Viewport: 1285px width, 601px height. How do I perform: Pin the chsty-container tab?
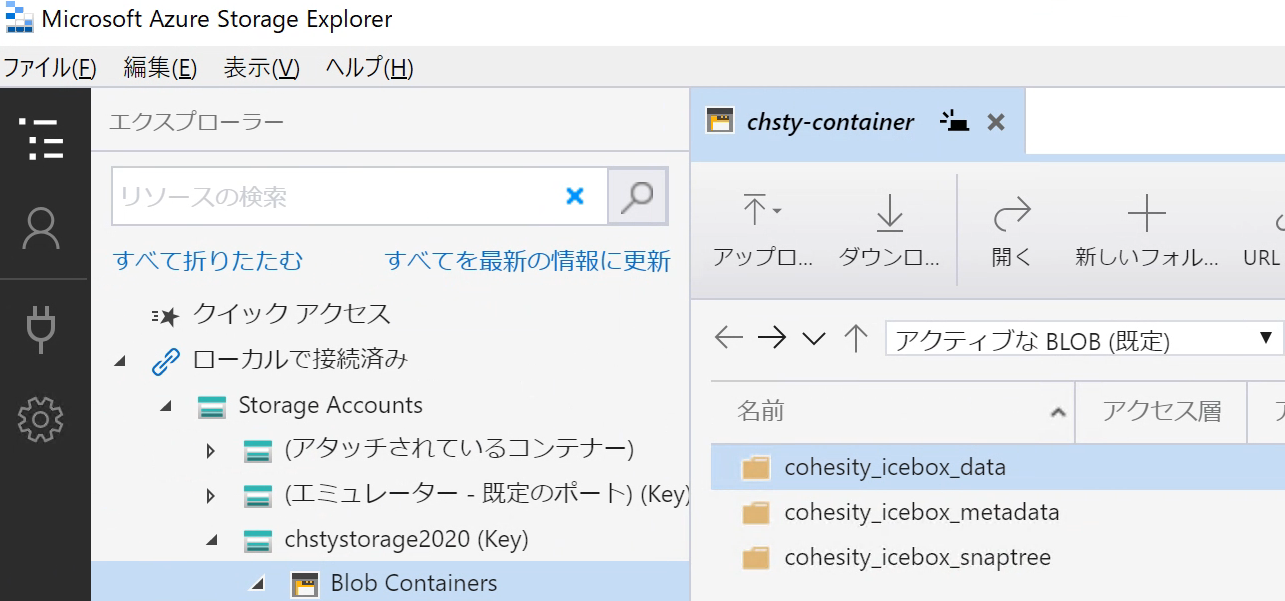pyautogui.click(x=955, y=122)
